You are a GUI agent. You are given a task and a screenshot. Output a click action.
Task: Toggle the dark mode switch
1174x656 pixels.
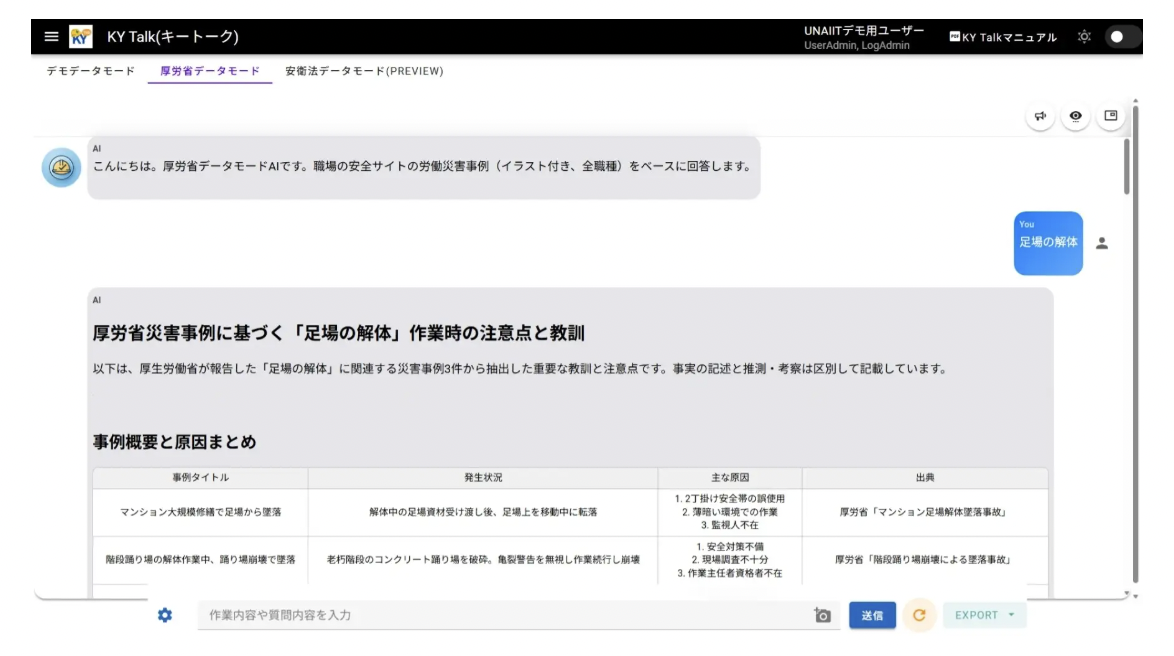(1122, 37)
